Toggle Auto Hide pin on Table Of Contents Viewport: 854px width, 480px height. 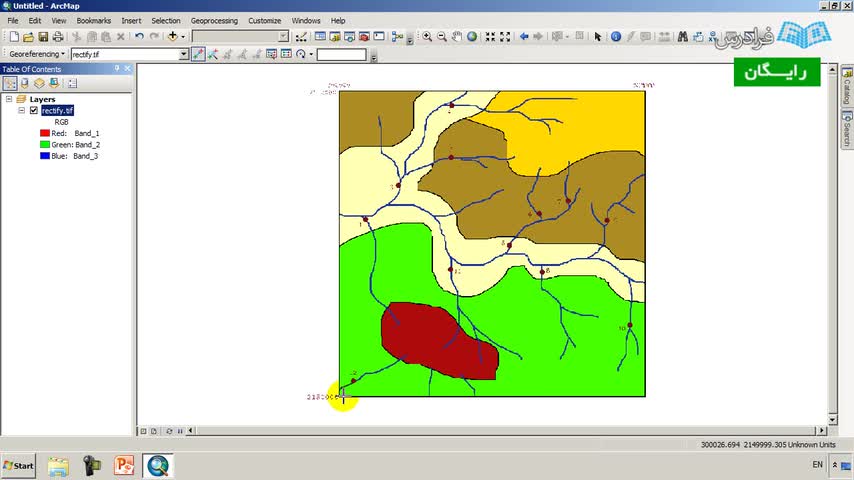[117, 69]
